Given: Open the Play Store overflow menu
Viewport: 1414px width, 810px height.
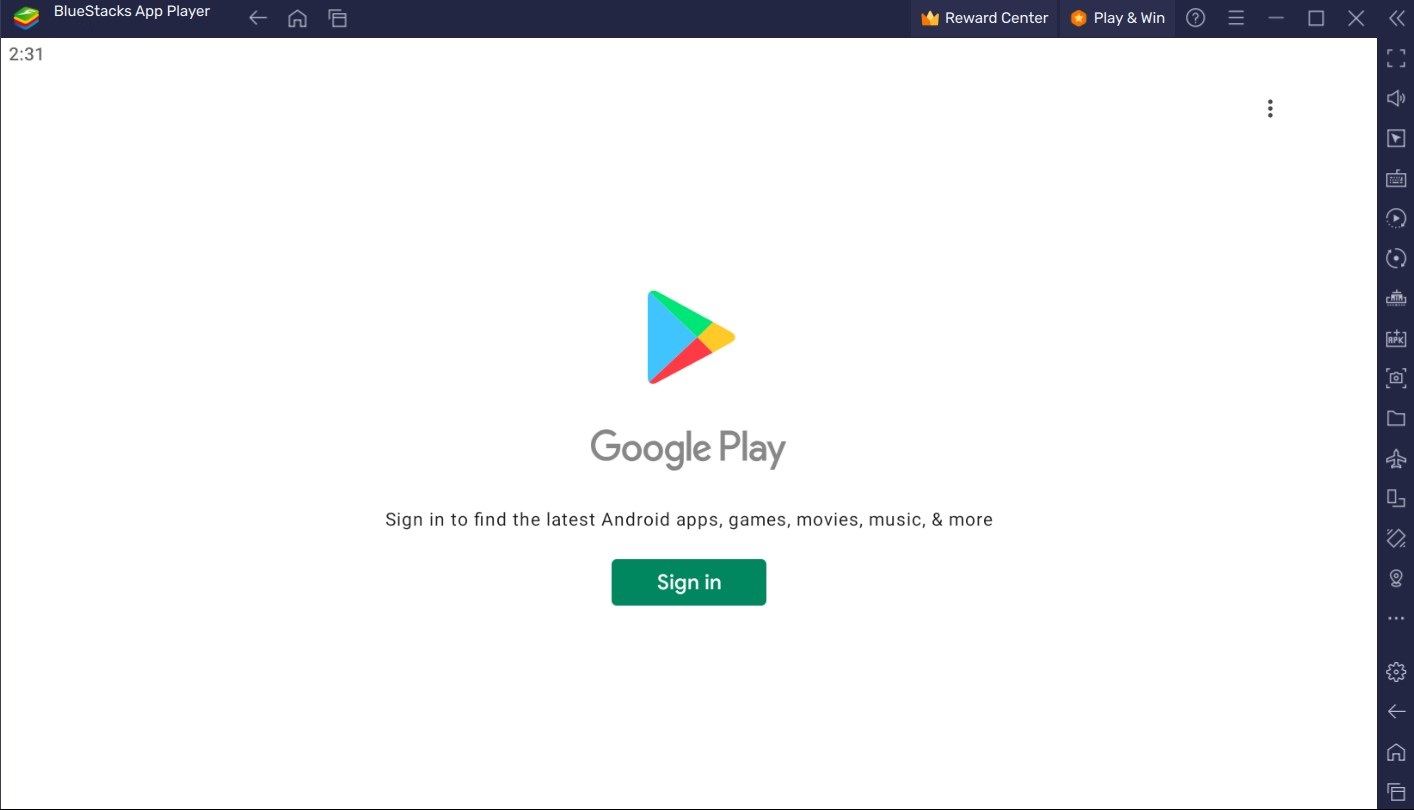Looking at the screenshot, I should (x=1270, y=108).
